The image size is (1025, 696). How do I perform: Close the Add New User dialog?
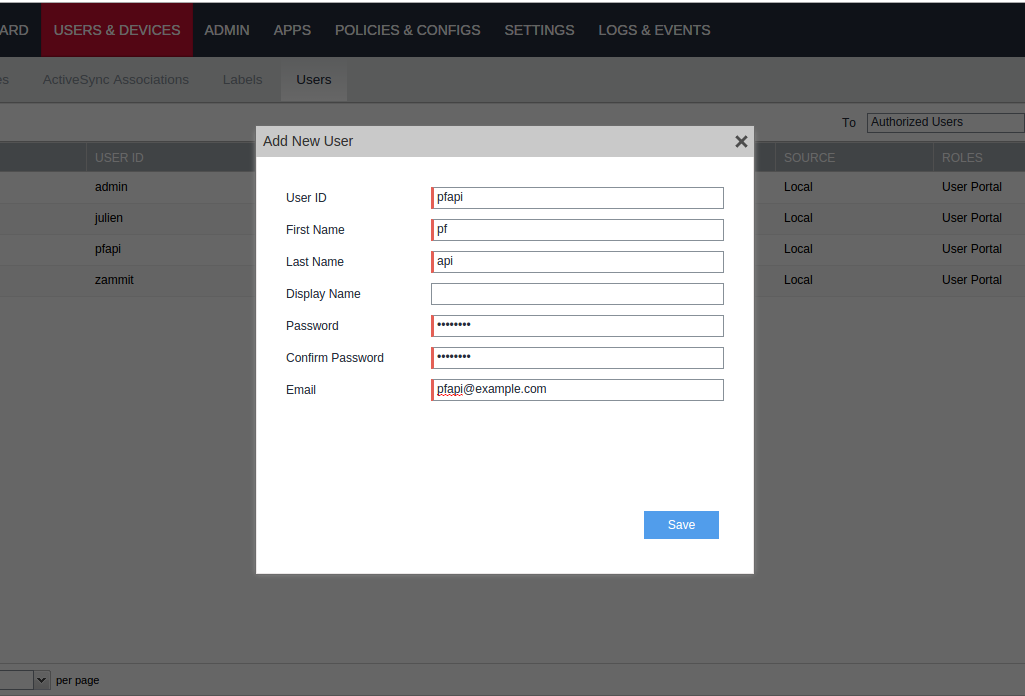tap(741, 142)
